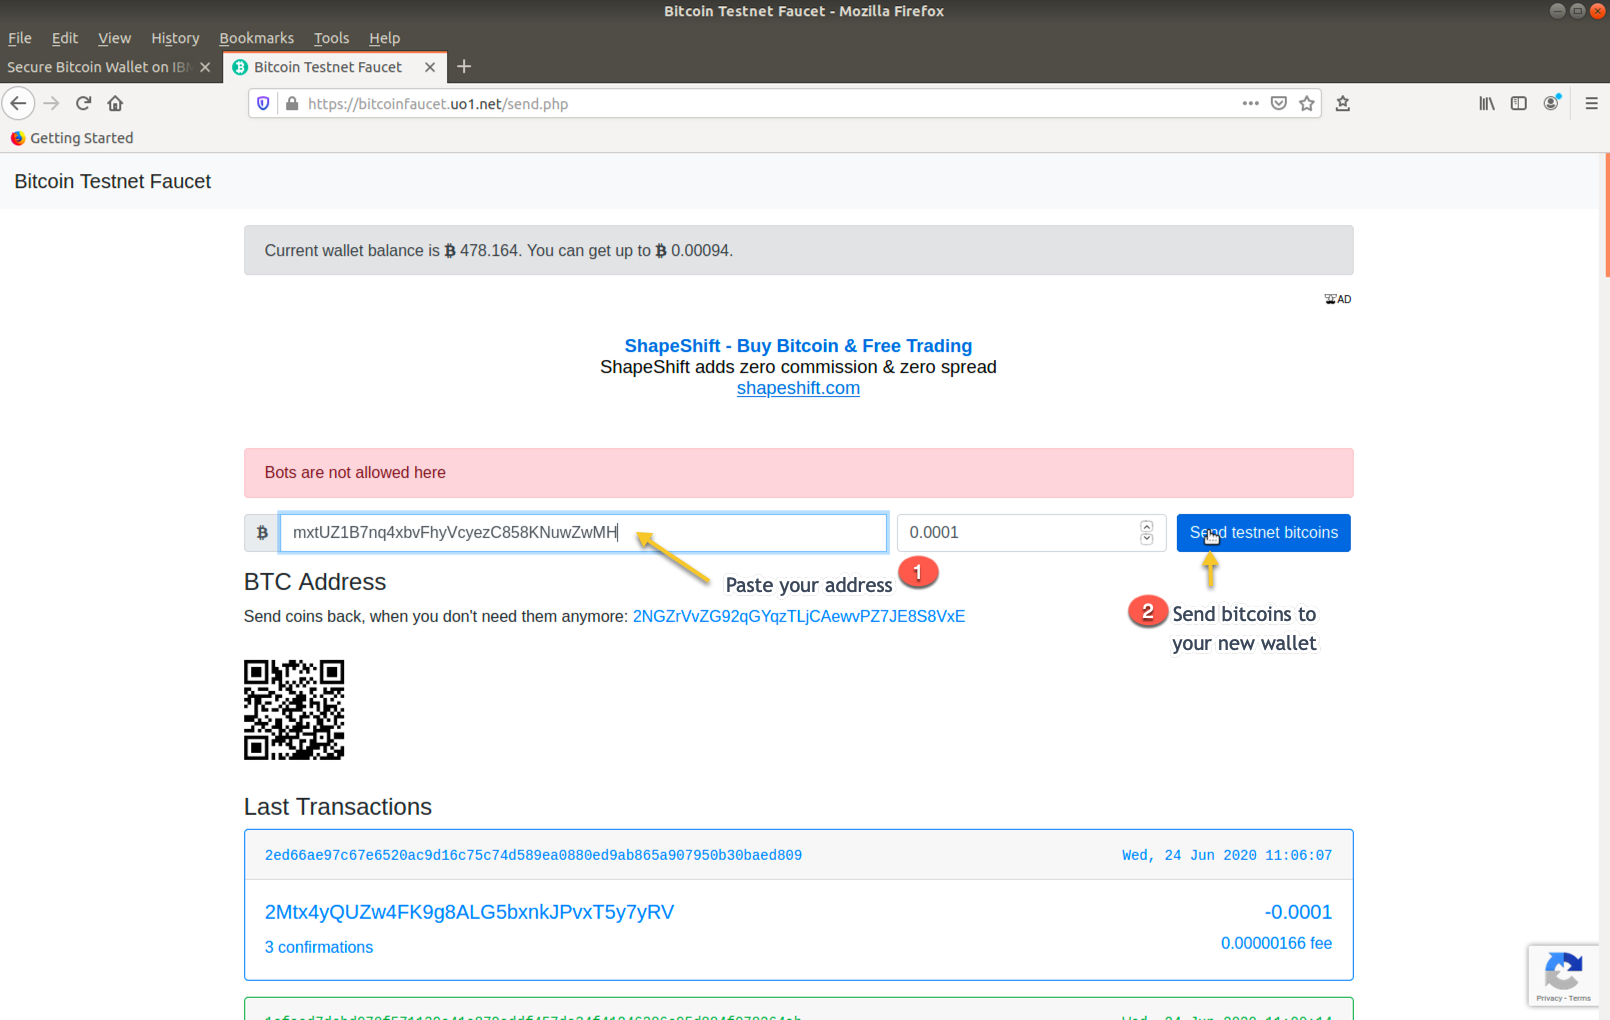1610x1020 pixels.
Task: Increase amount with stepper up arrow
Action: (1147, 526)
